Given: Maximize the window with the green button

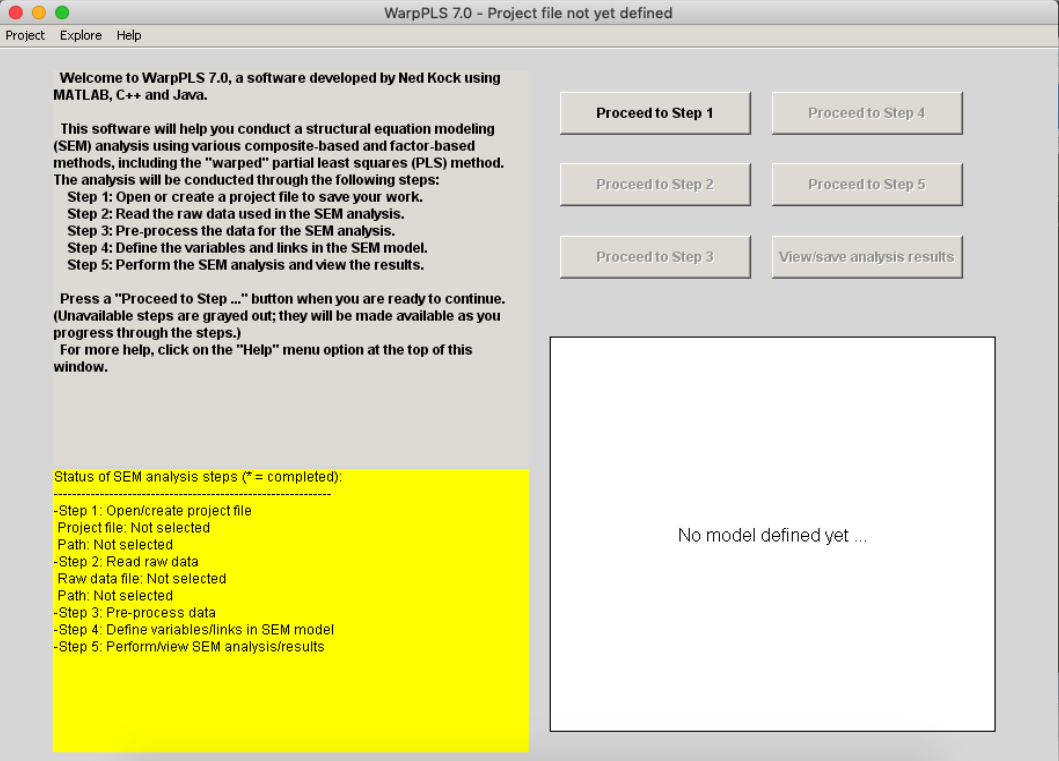Looking at the screenshot, I should tap(62, 12).
